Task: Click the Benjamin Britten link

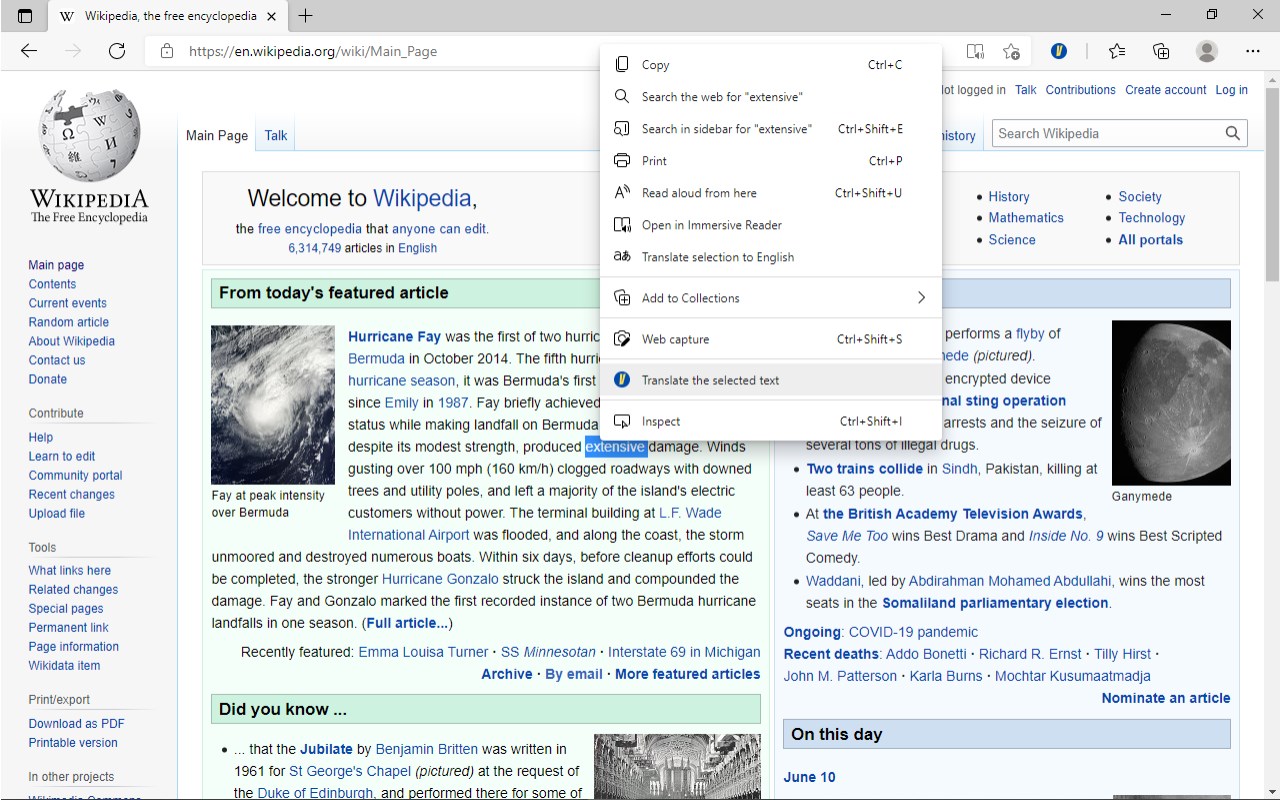Action: (427, 749)
